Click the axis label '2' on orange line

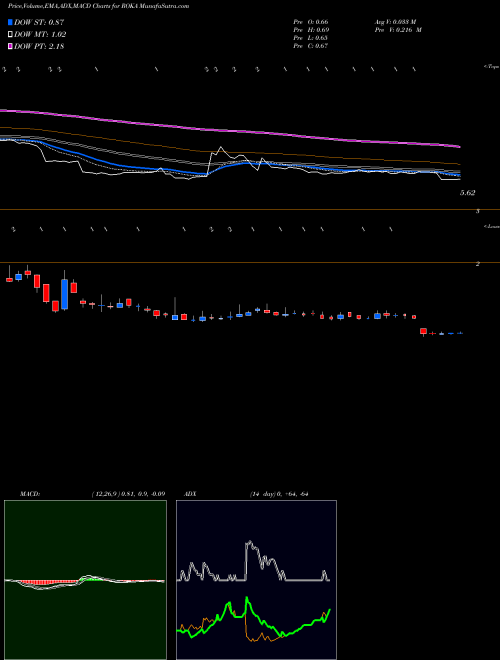tap(478, 264)
